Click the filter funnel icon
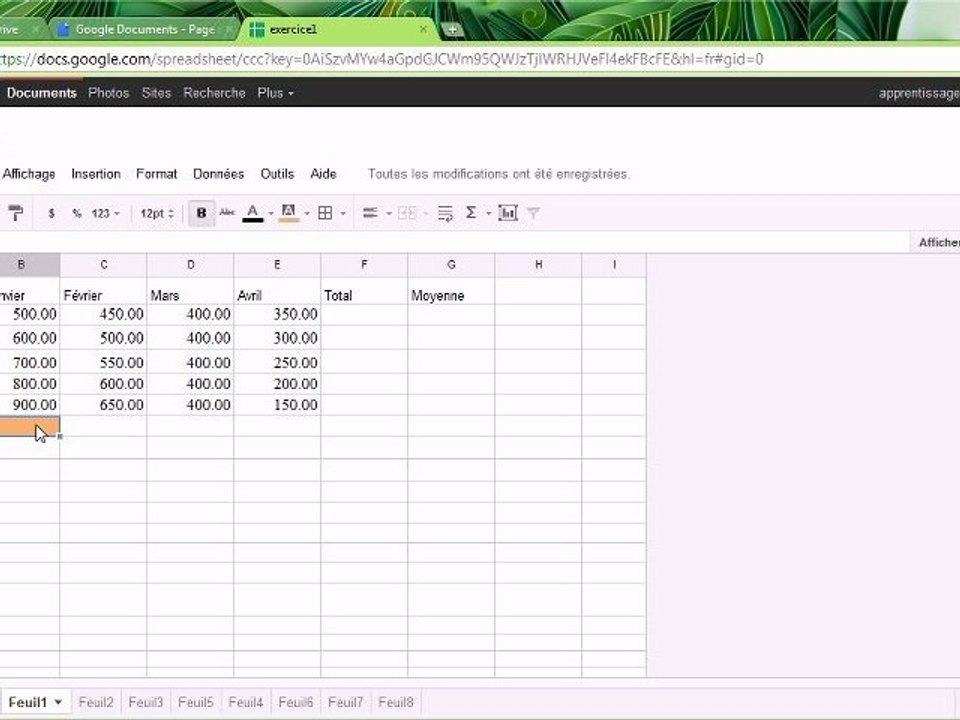The image size is (960, 720). 533,213
